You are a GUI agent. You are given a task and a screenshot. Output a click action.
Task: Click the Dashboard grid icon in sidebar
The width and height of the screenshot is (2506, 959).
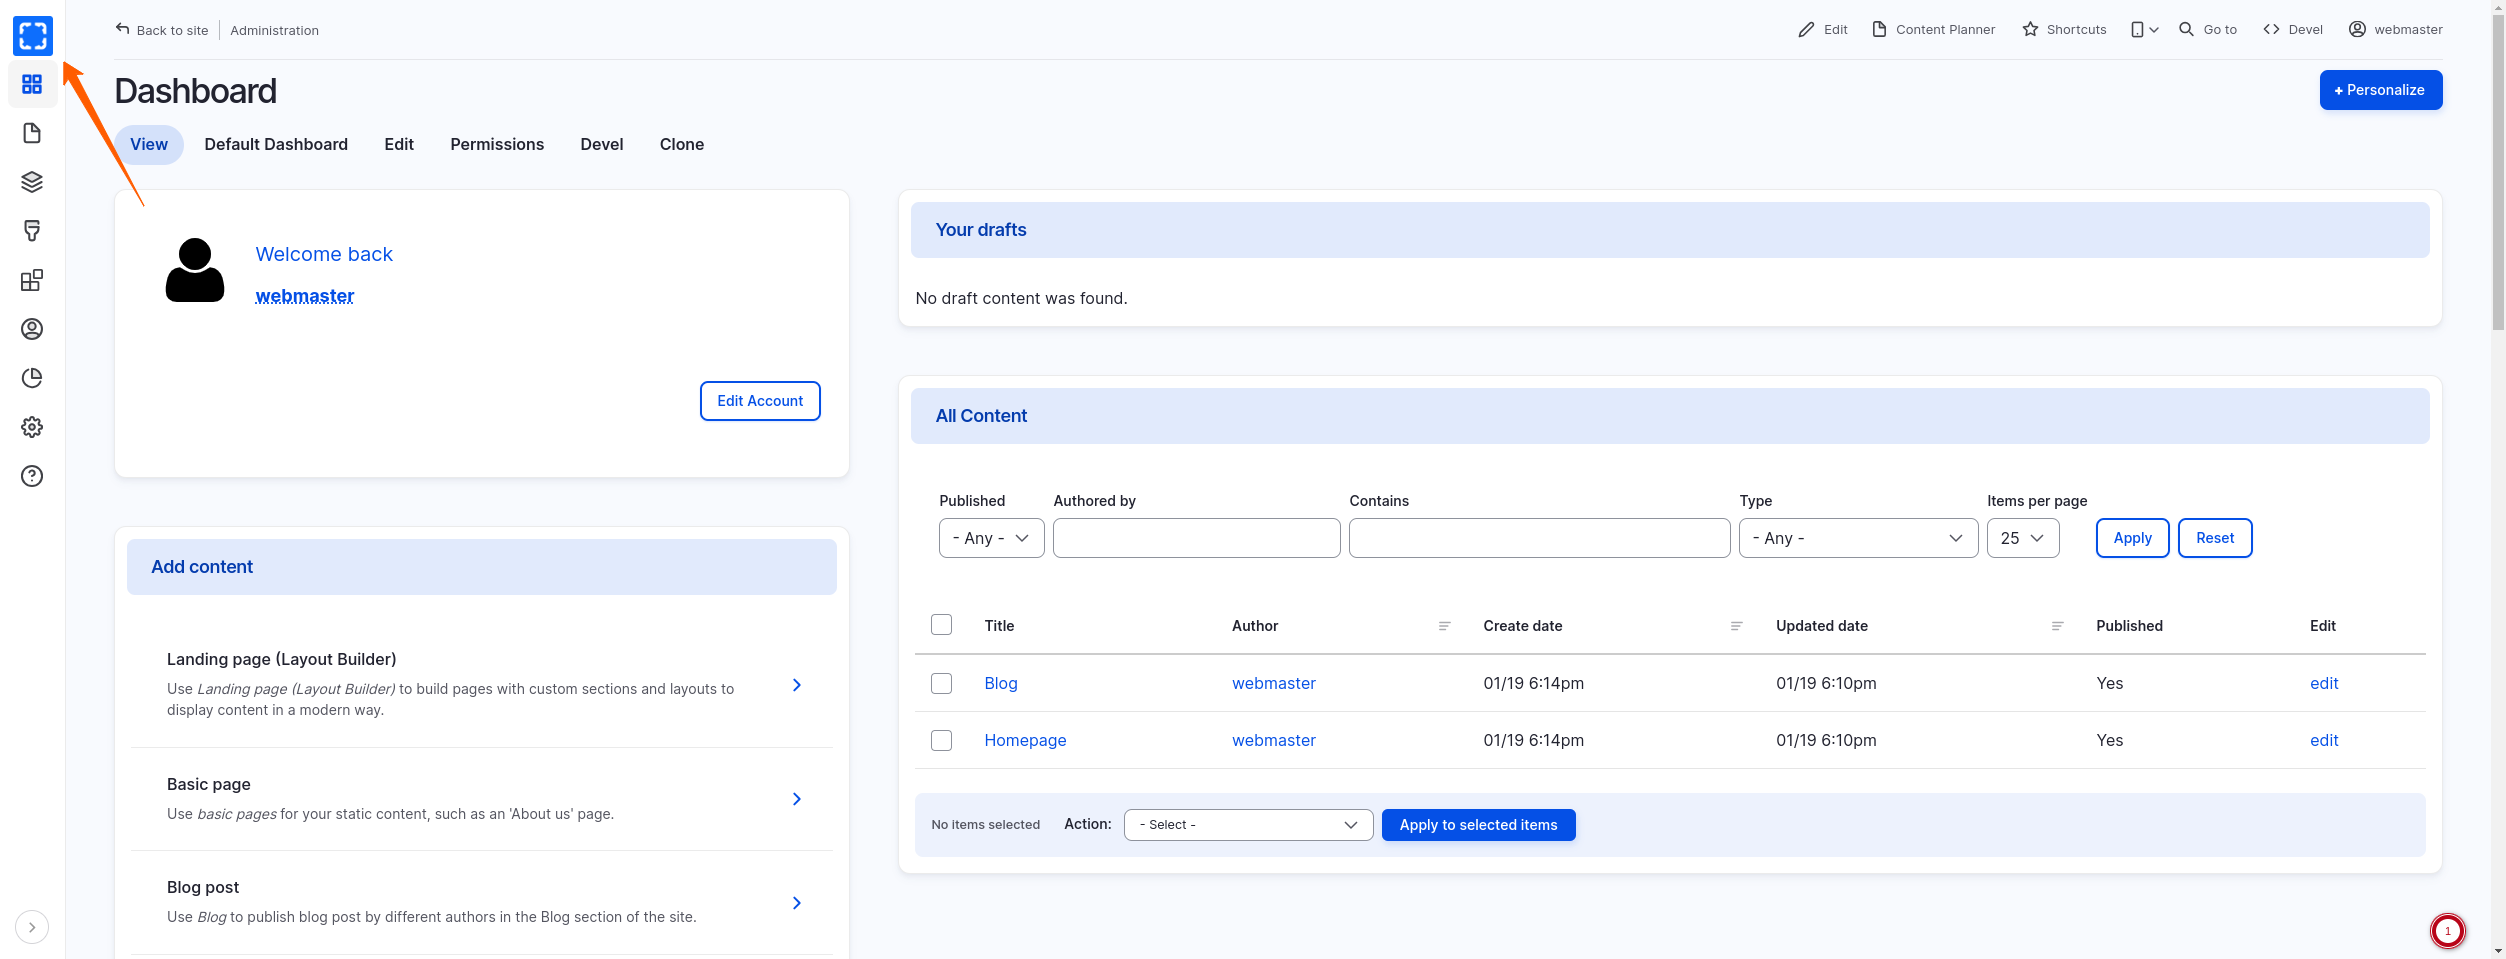(32, 84)
